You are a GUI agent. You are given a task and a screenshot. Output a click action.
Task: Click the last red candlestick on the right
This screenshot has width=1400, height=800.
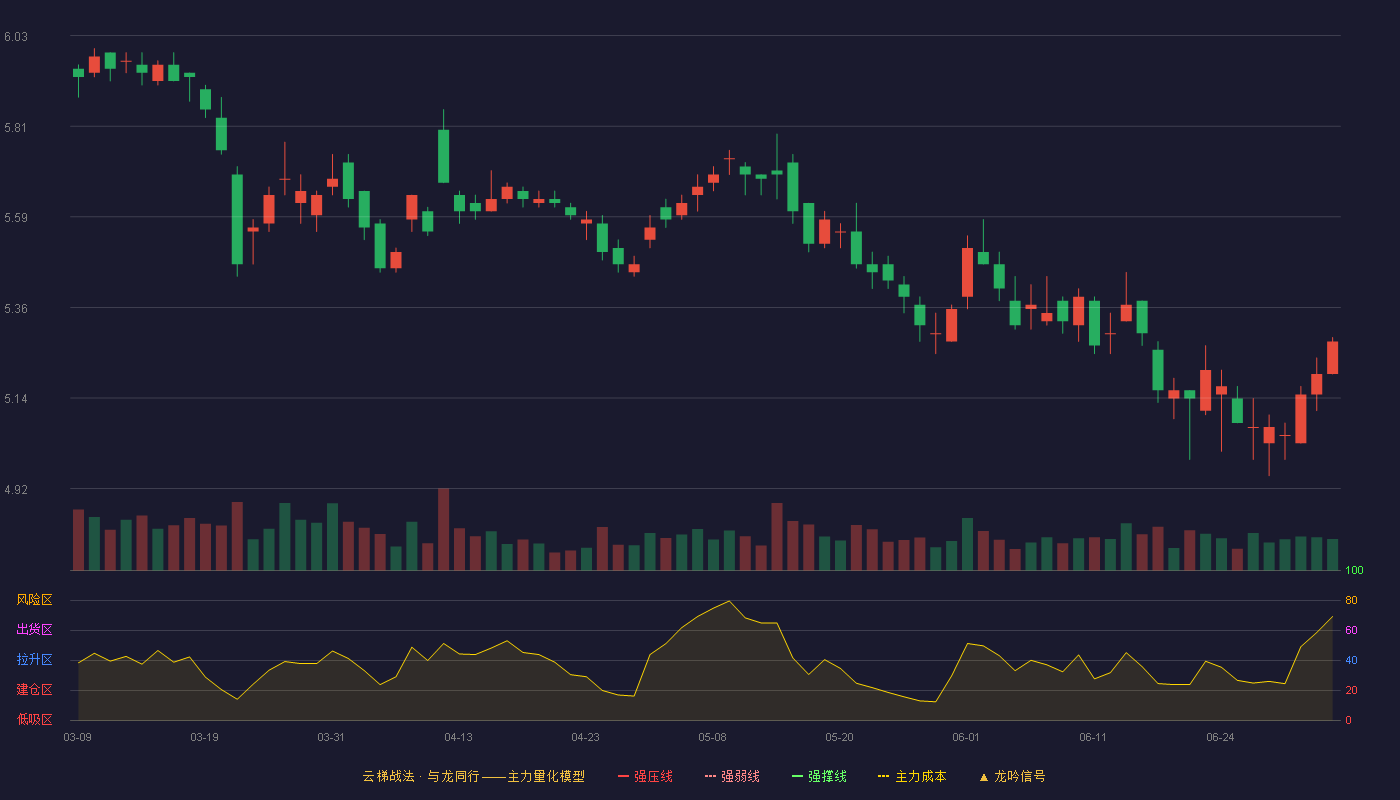coord(1333,357)
